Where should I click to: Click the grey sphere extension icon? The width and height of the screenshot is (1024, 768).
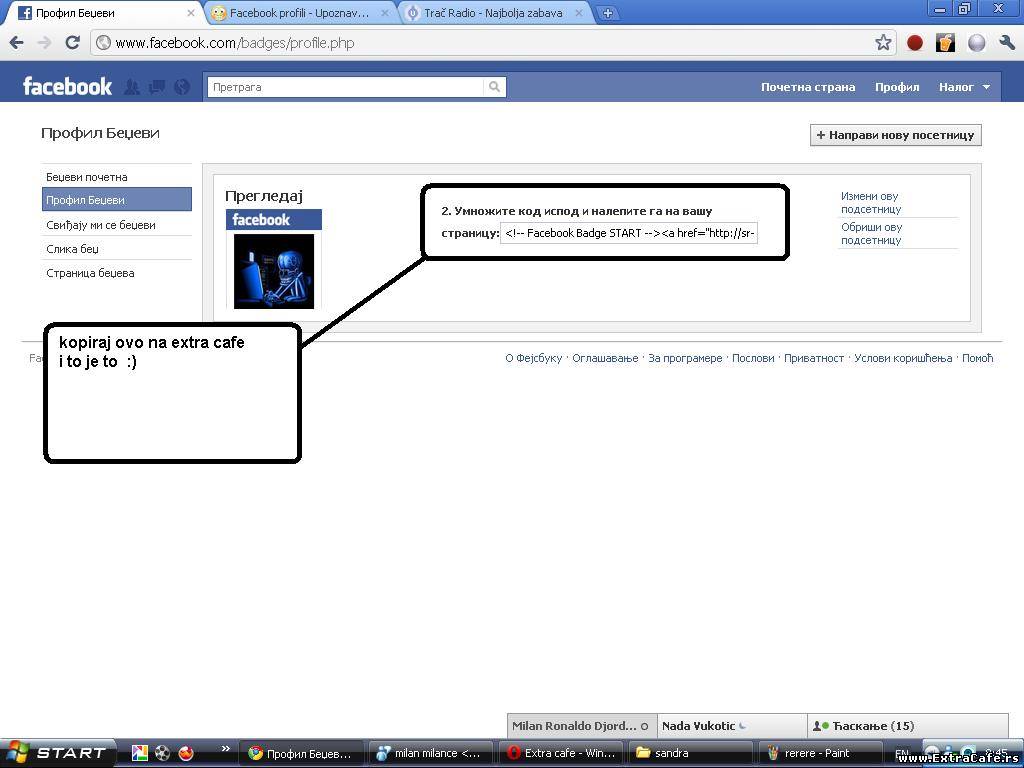click(976, 43)
